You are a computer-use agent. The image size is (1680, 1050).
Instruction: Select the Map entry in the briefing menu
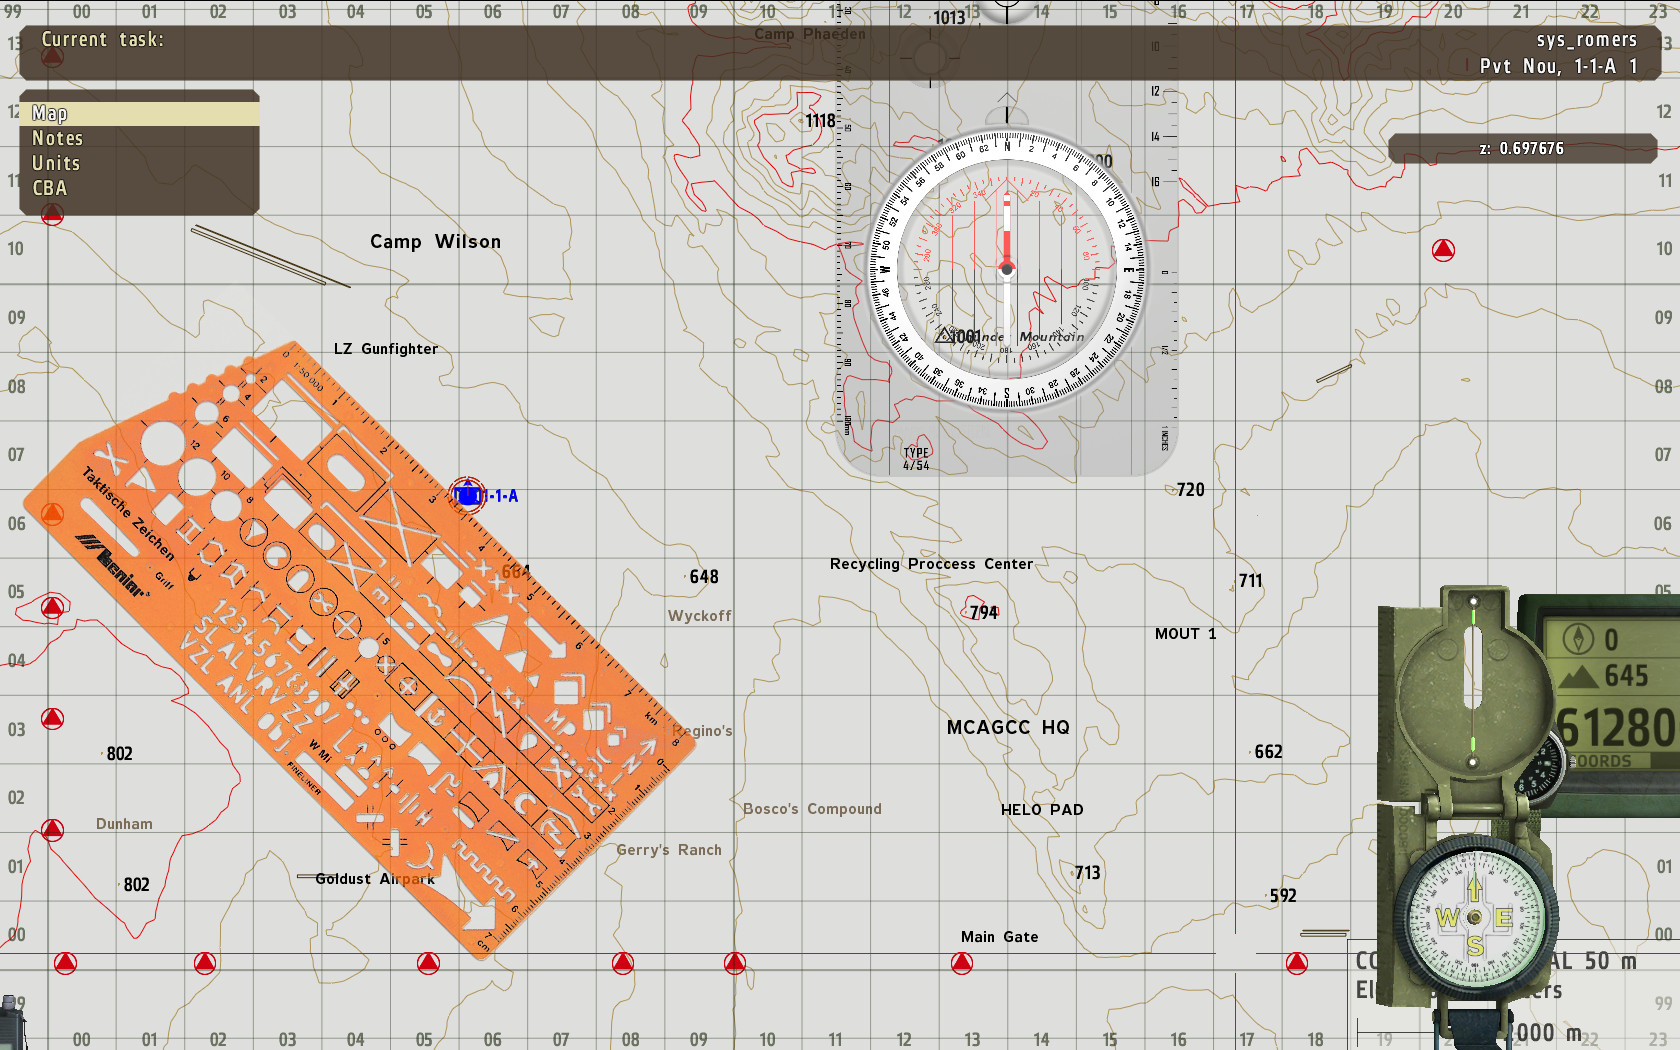point(139,113)
